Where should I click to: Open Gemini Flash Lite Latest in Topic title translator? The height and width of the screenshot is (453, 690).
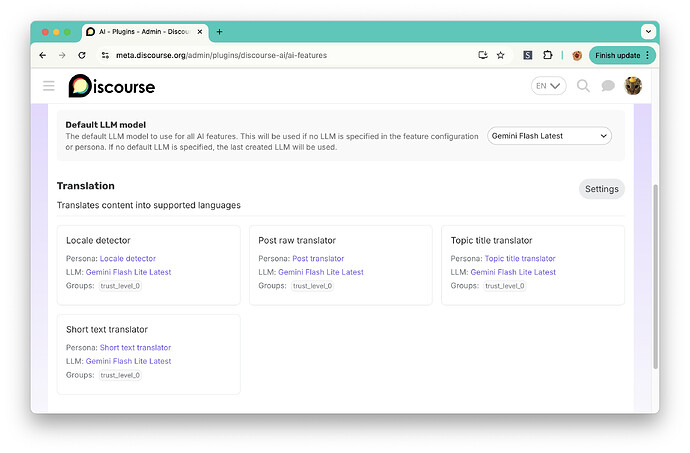(513, 272)
